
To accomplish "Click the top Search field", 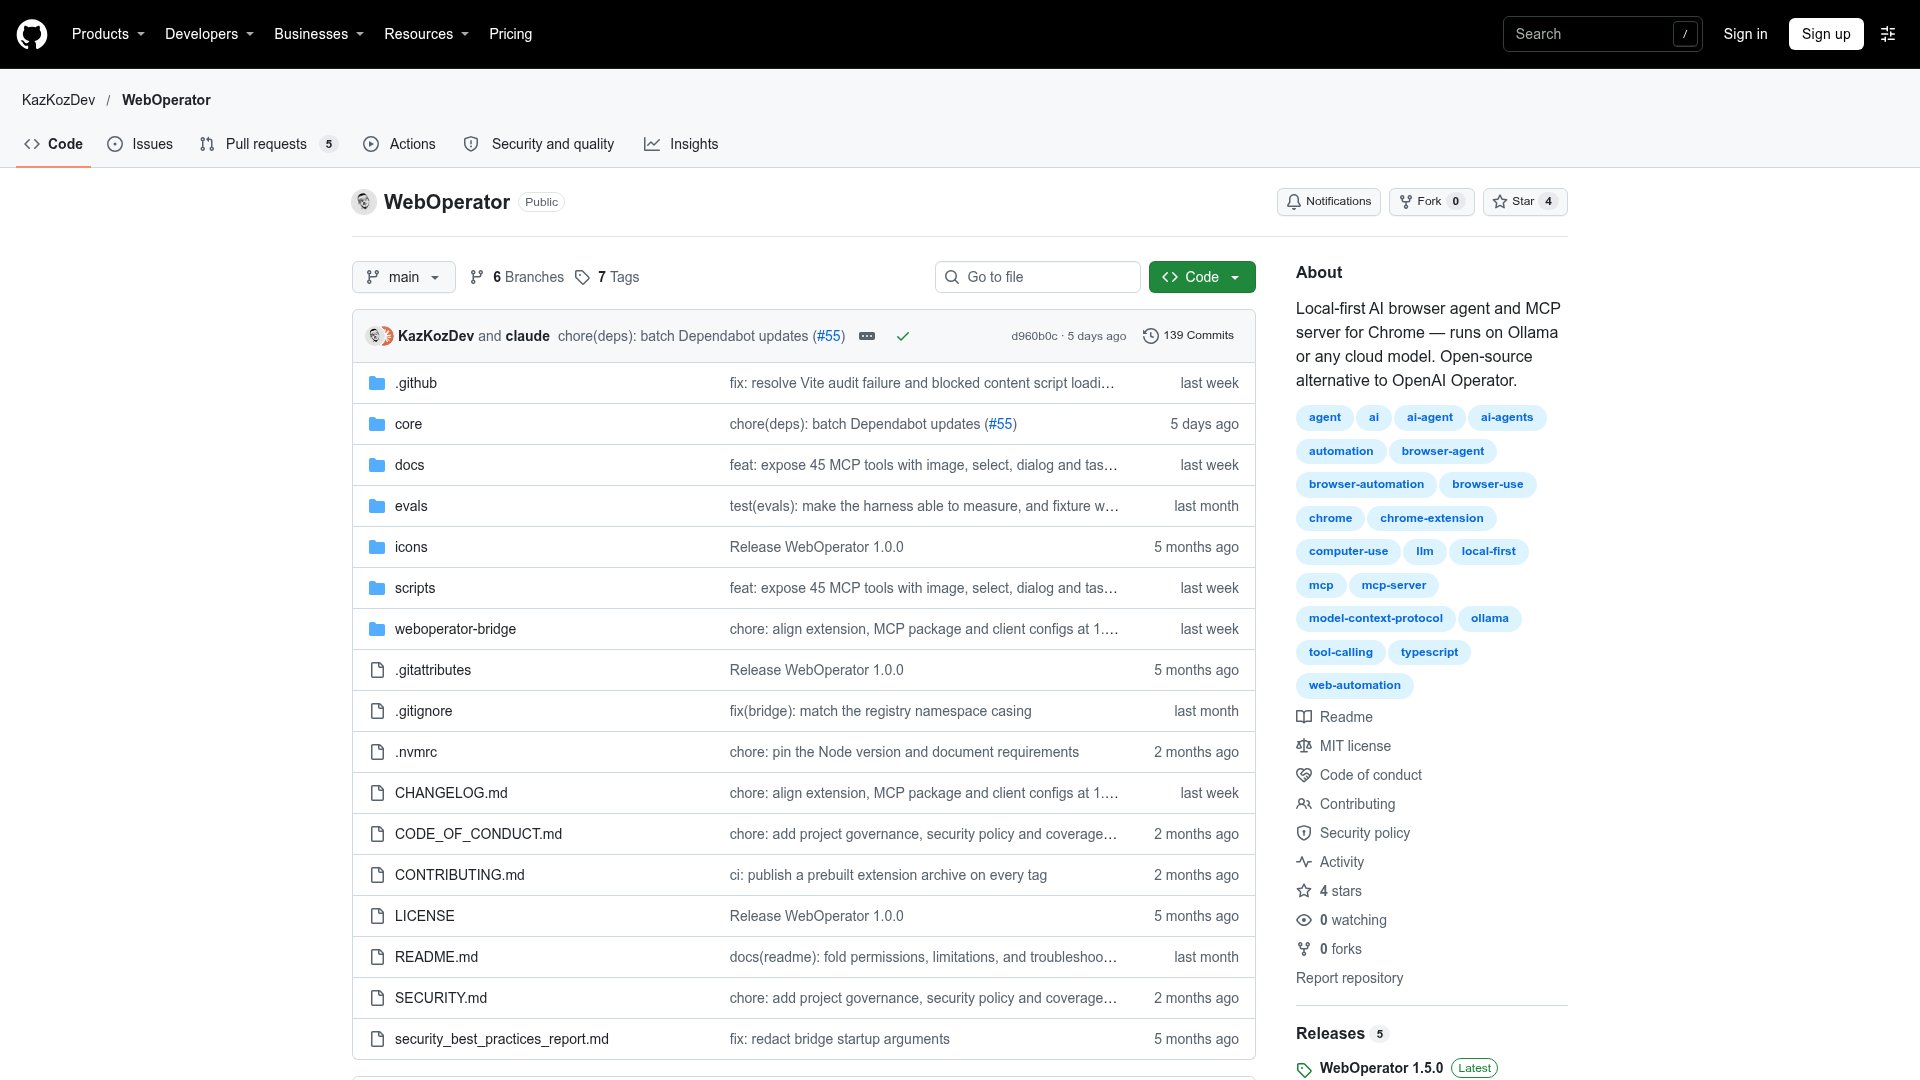I will tap(1602, 34).
